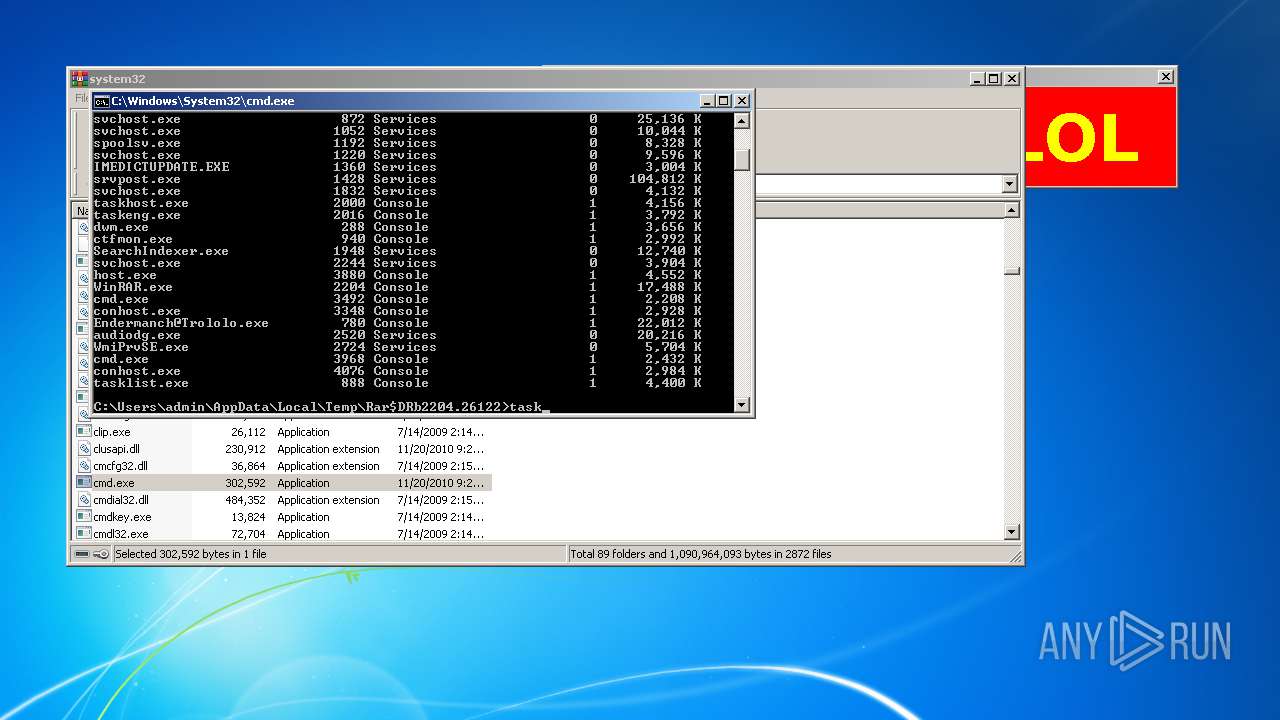Image resolution: width=1280 pixels, height=720 pixels.
Task: Click IMEDICTUPDATE.EXE line in console
Action: pyautogui.click(x=397, y=167)
